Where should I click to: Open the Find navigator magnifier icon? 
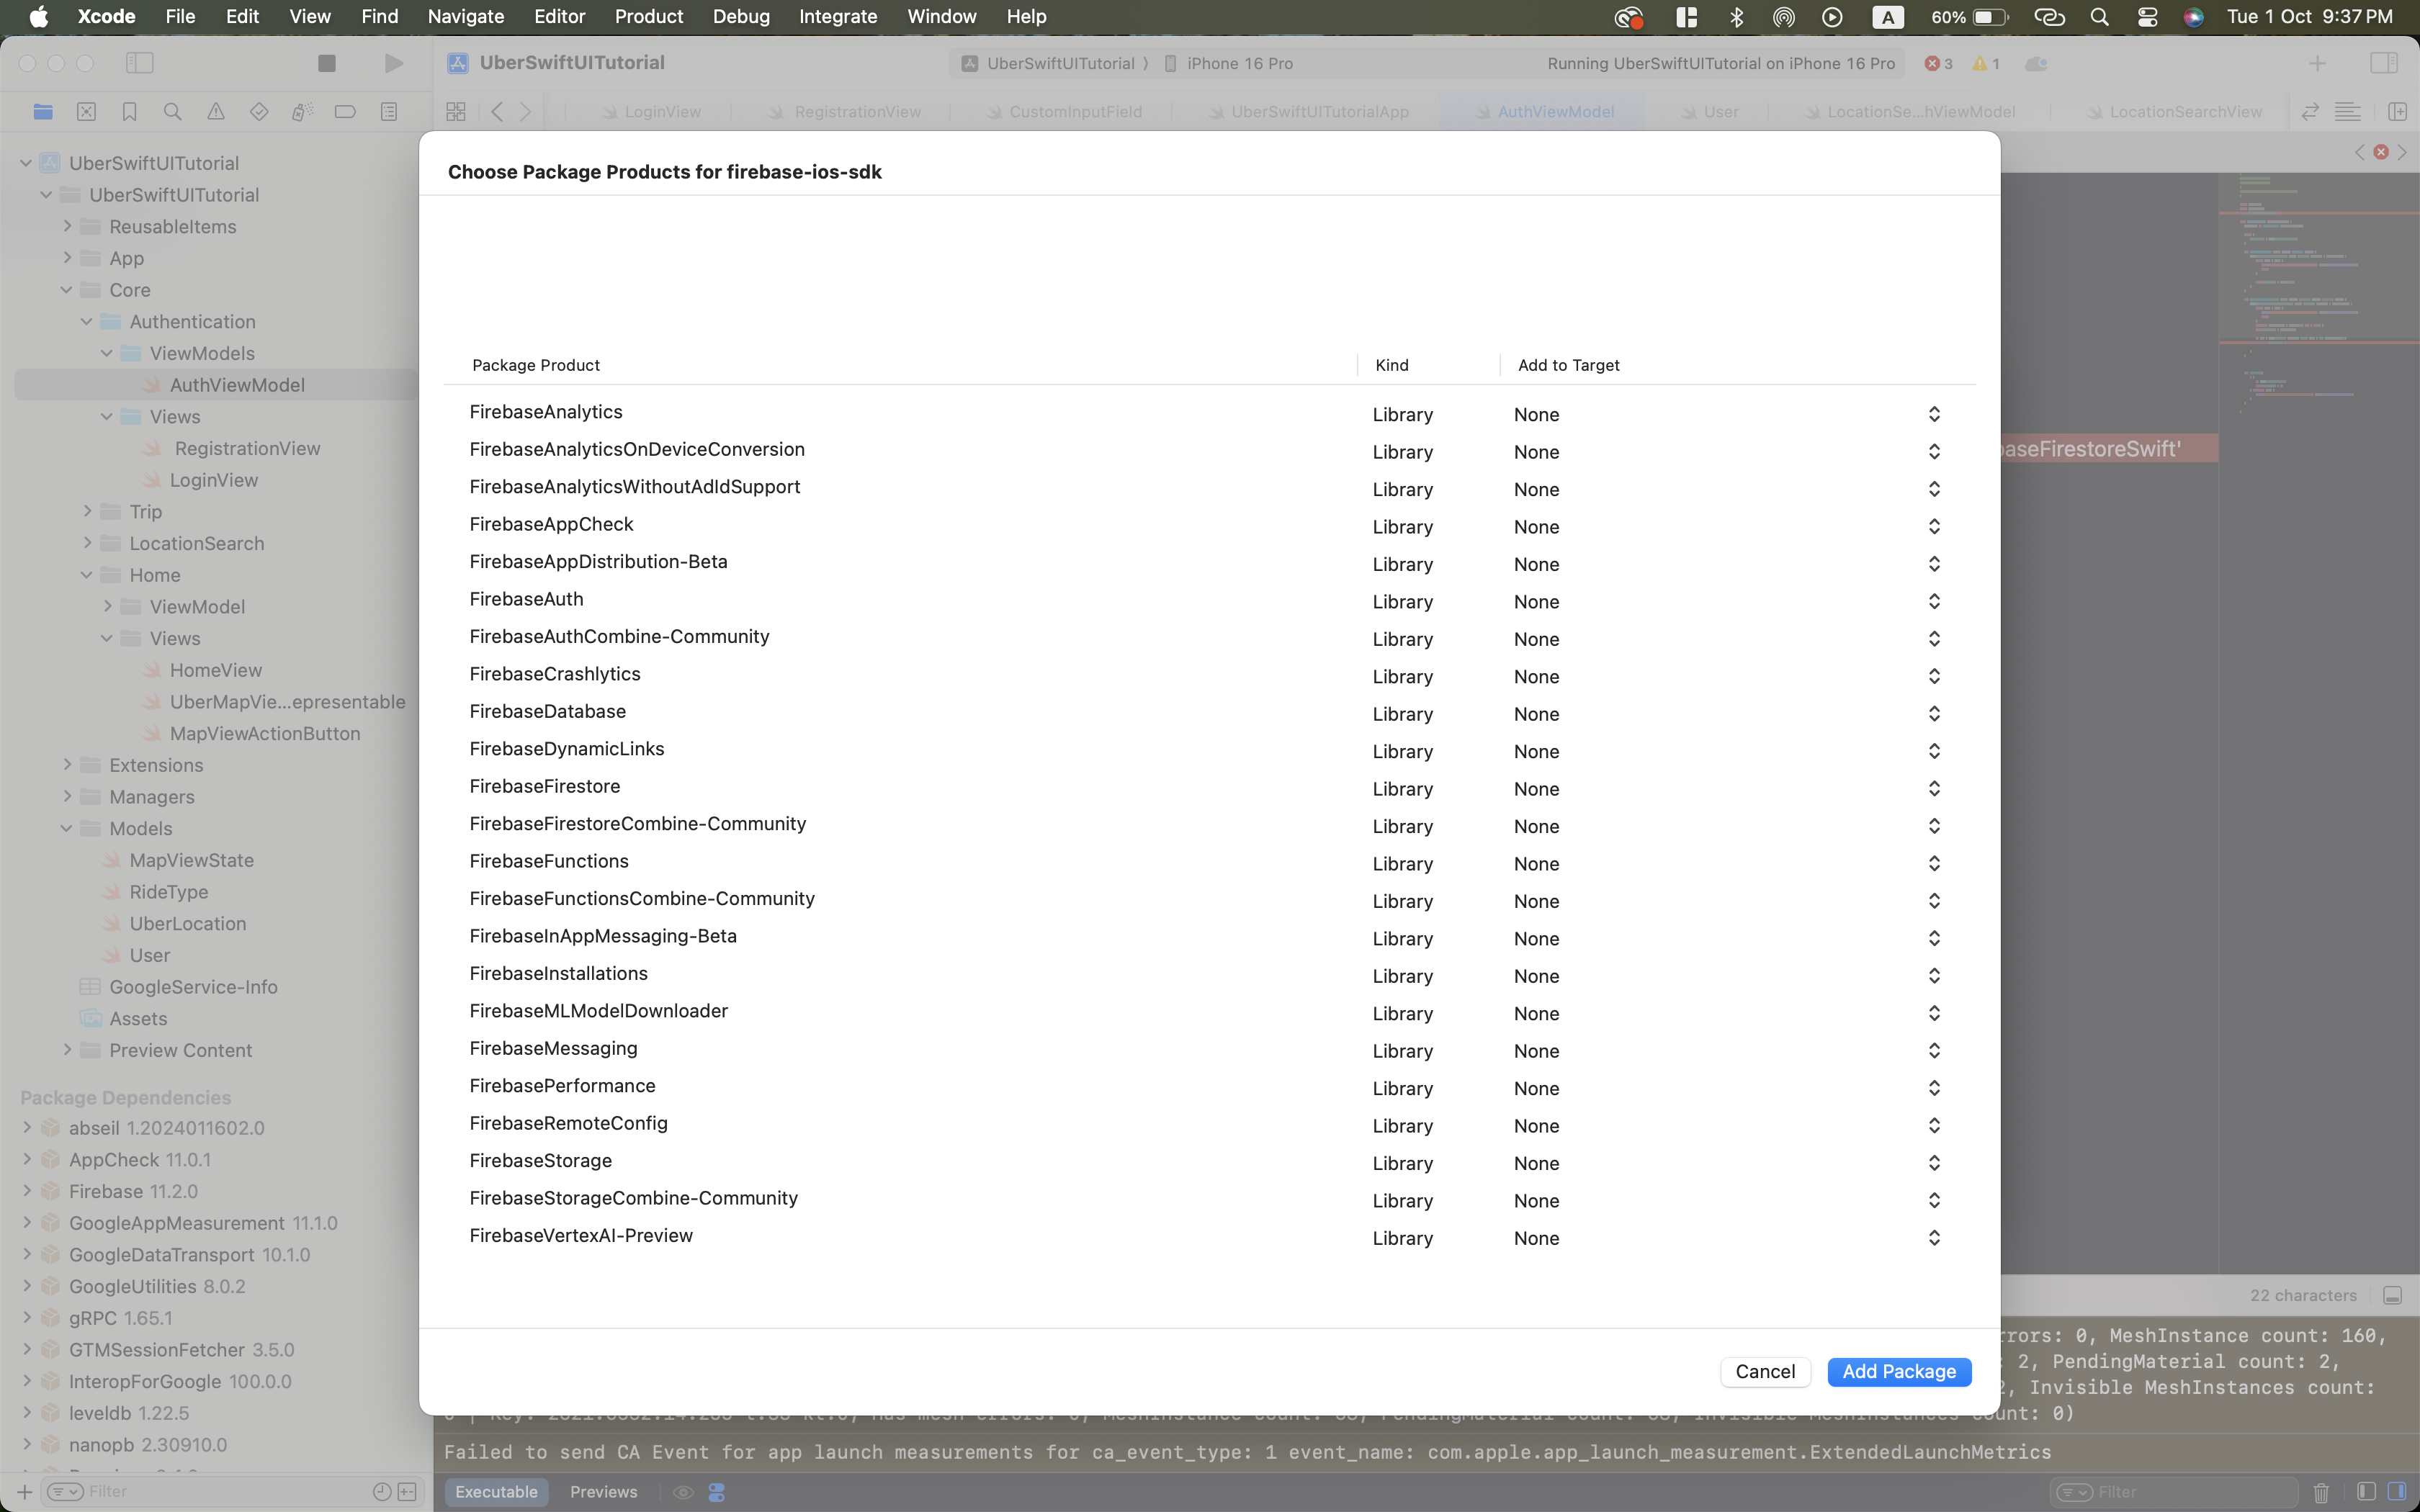coord(172,112)
